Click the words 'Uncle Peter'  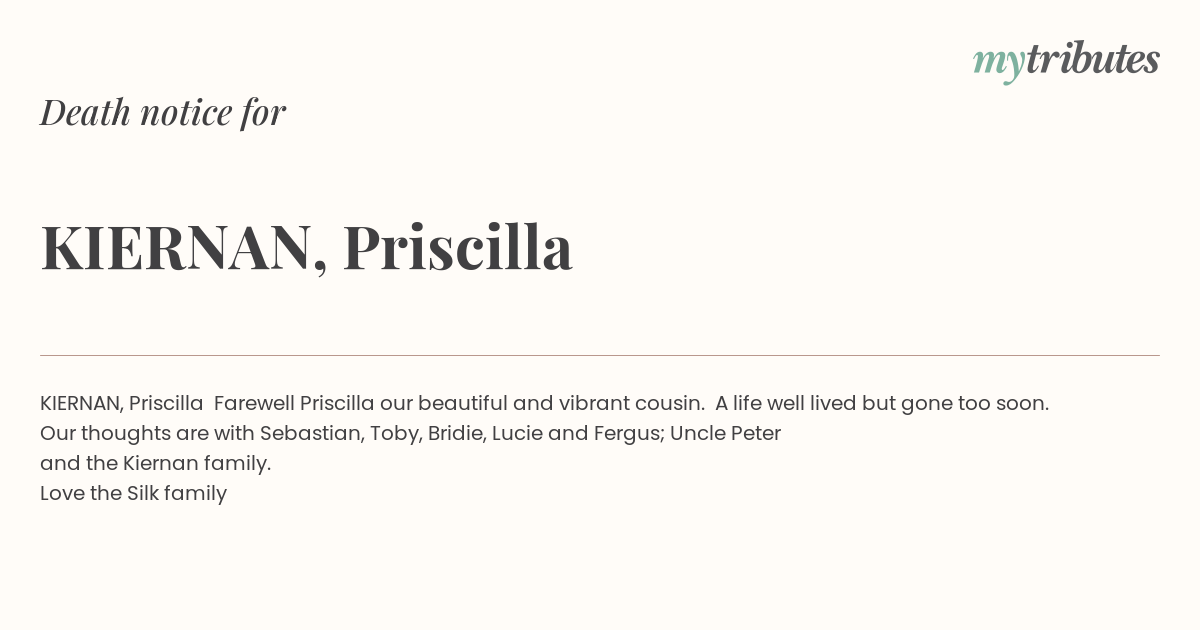coord(725,434)
